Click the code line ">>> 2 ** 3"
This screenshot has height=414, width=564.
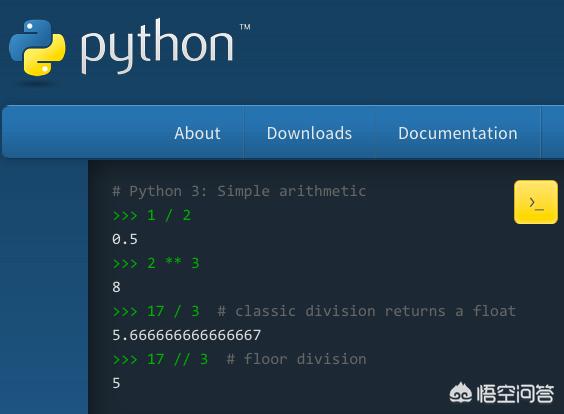click(156, 263)
